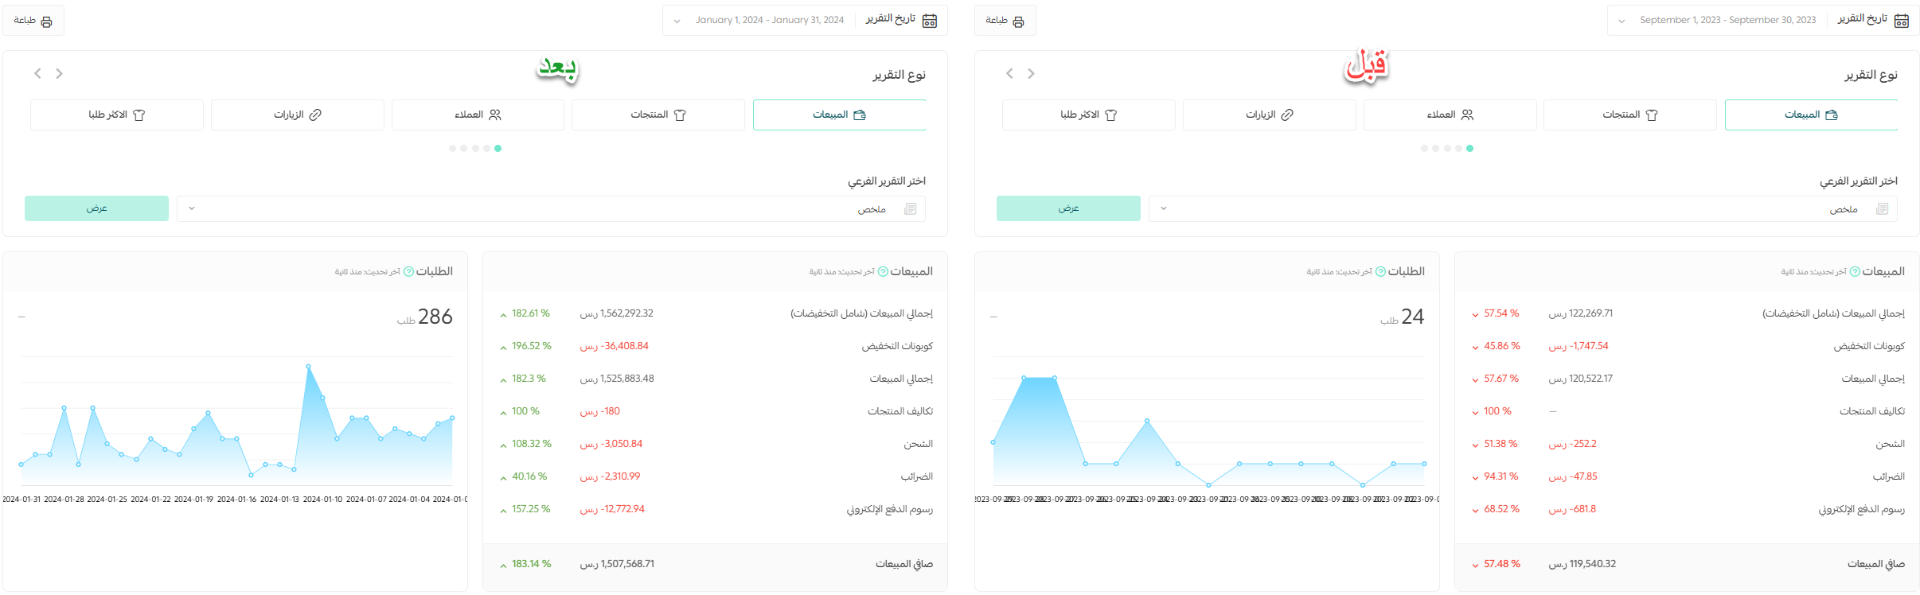Click the active green carousel dot in January 2024 report
The image size is (1920, 595).
coord(498,148)
